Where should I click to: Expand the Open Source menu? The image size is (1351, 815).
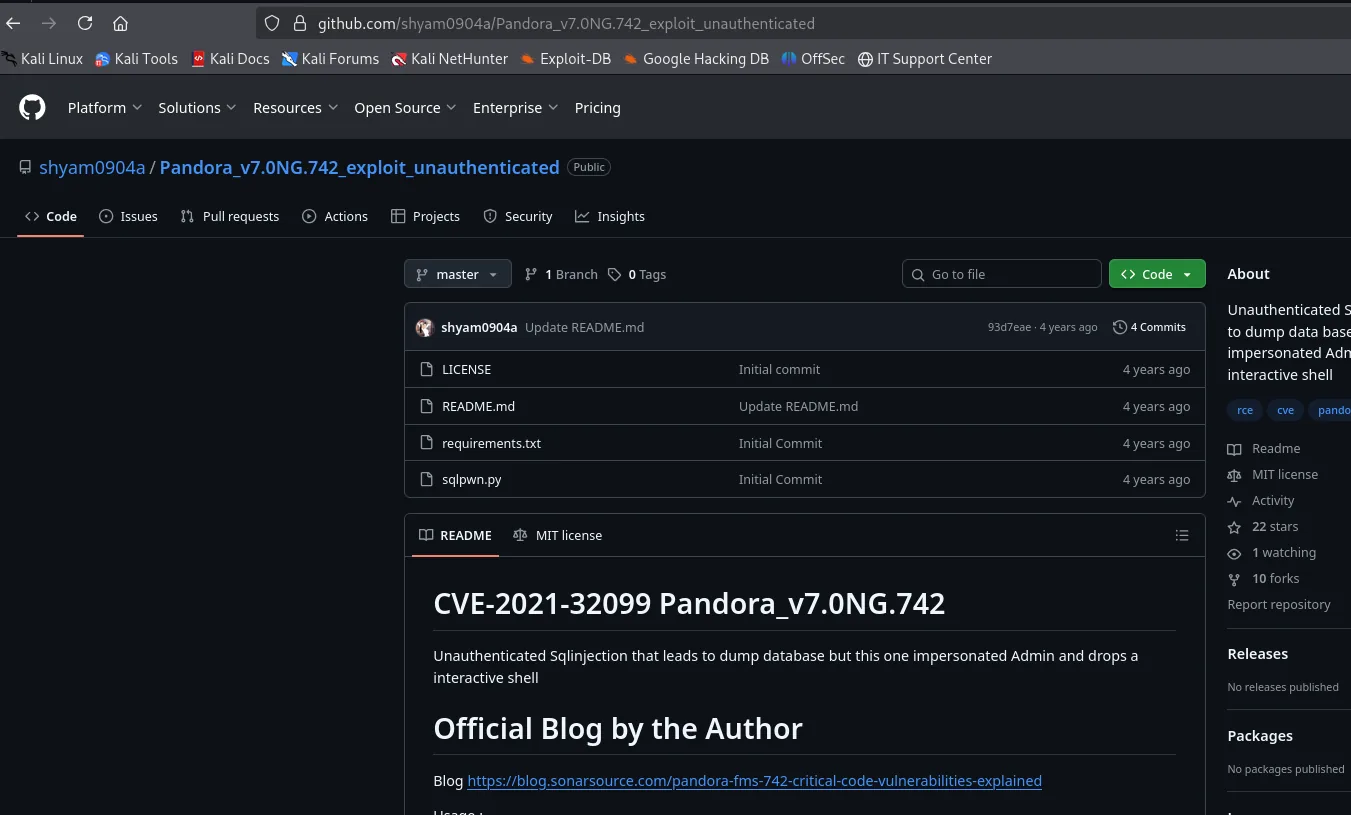point(405,108)
